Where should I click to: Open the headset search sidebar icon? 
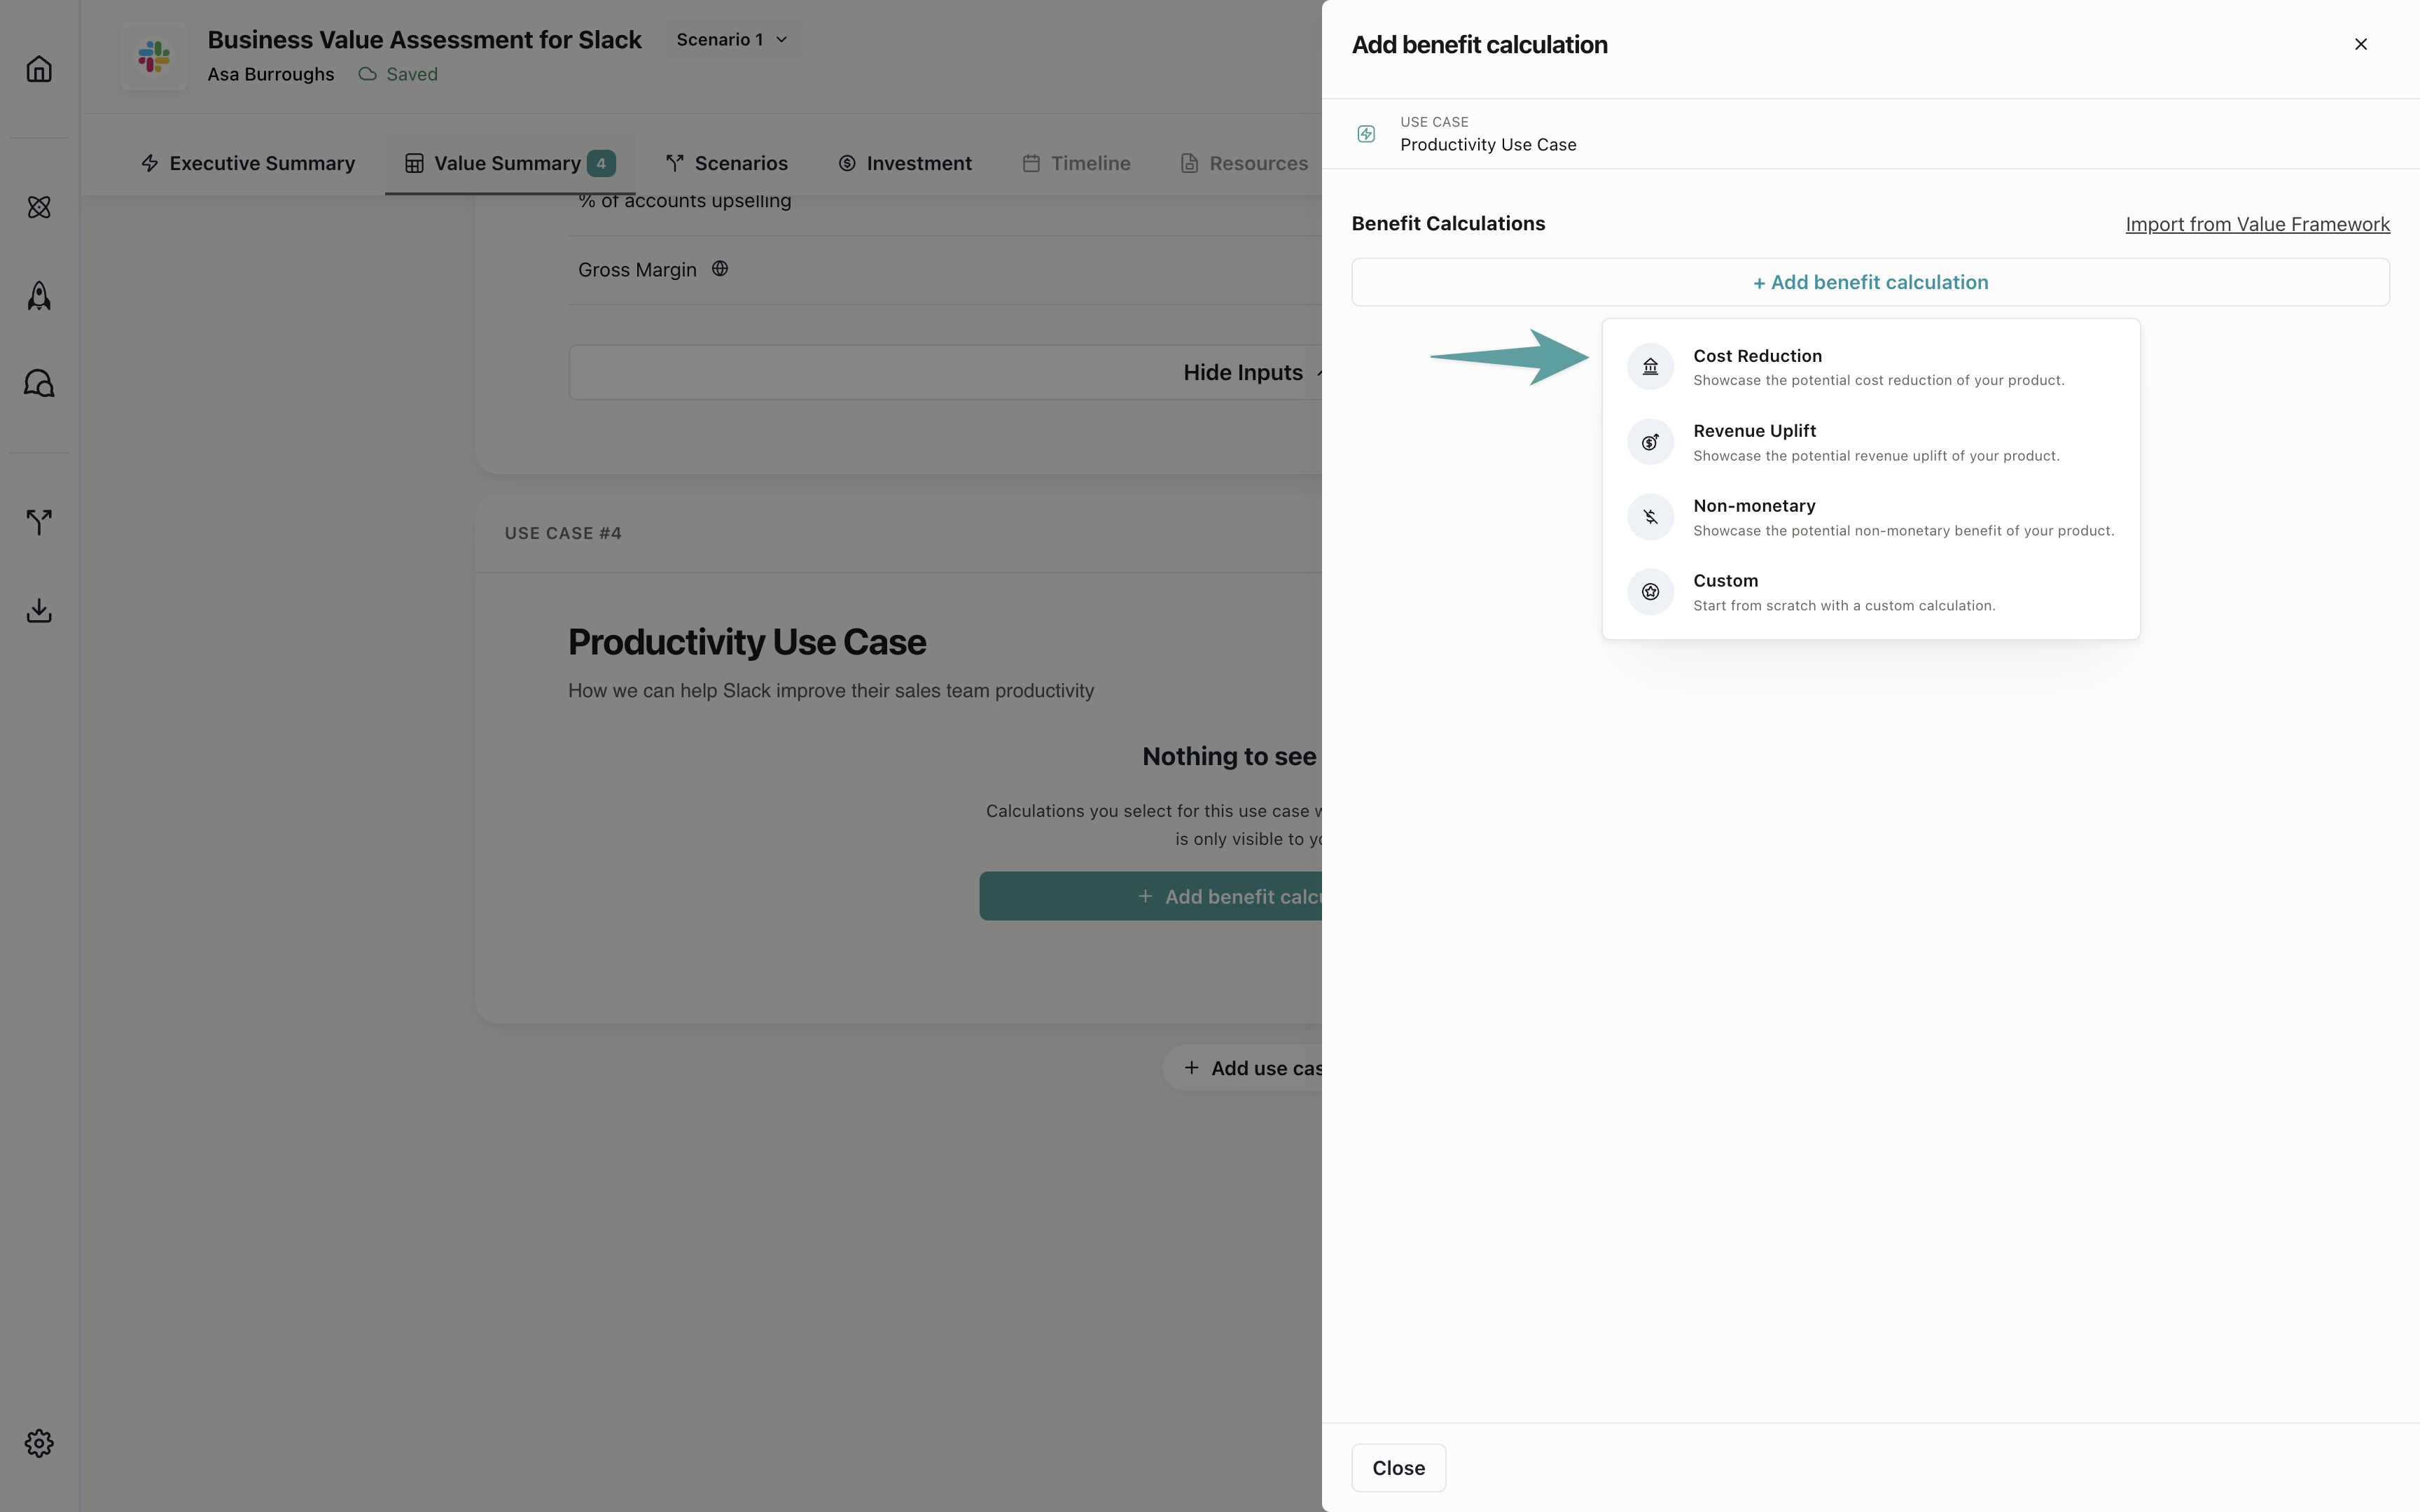[39, 384]
